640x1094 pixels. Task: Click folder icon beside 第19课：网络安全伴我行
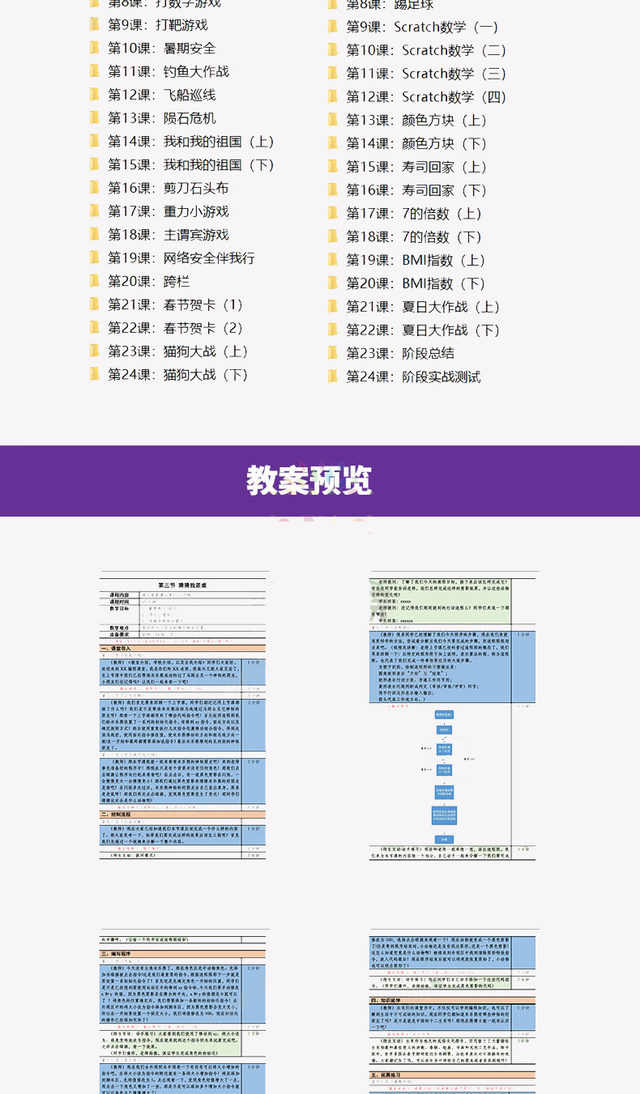point(94,258)
